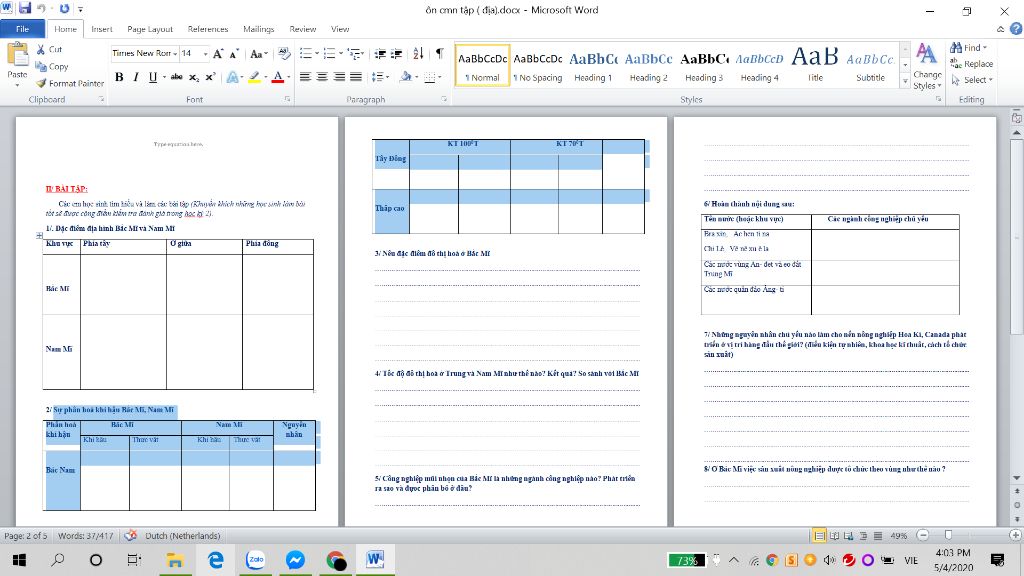Open multilevel list dropdown
1024x576 pixels.
(361, 54)
